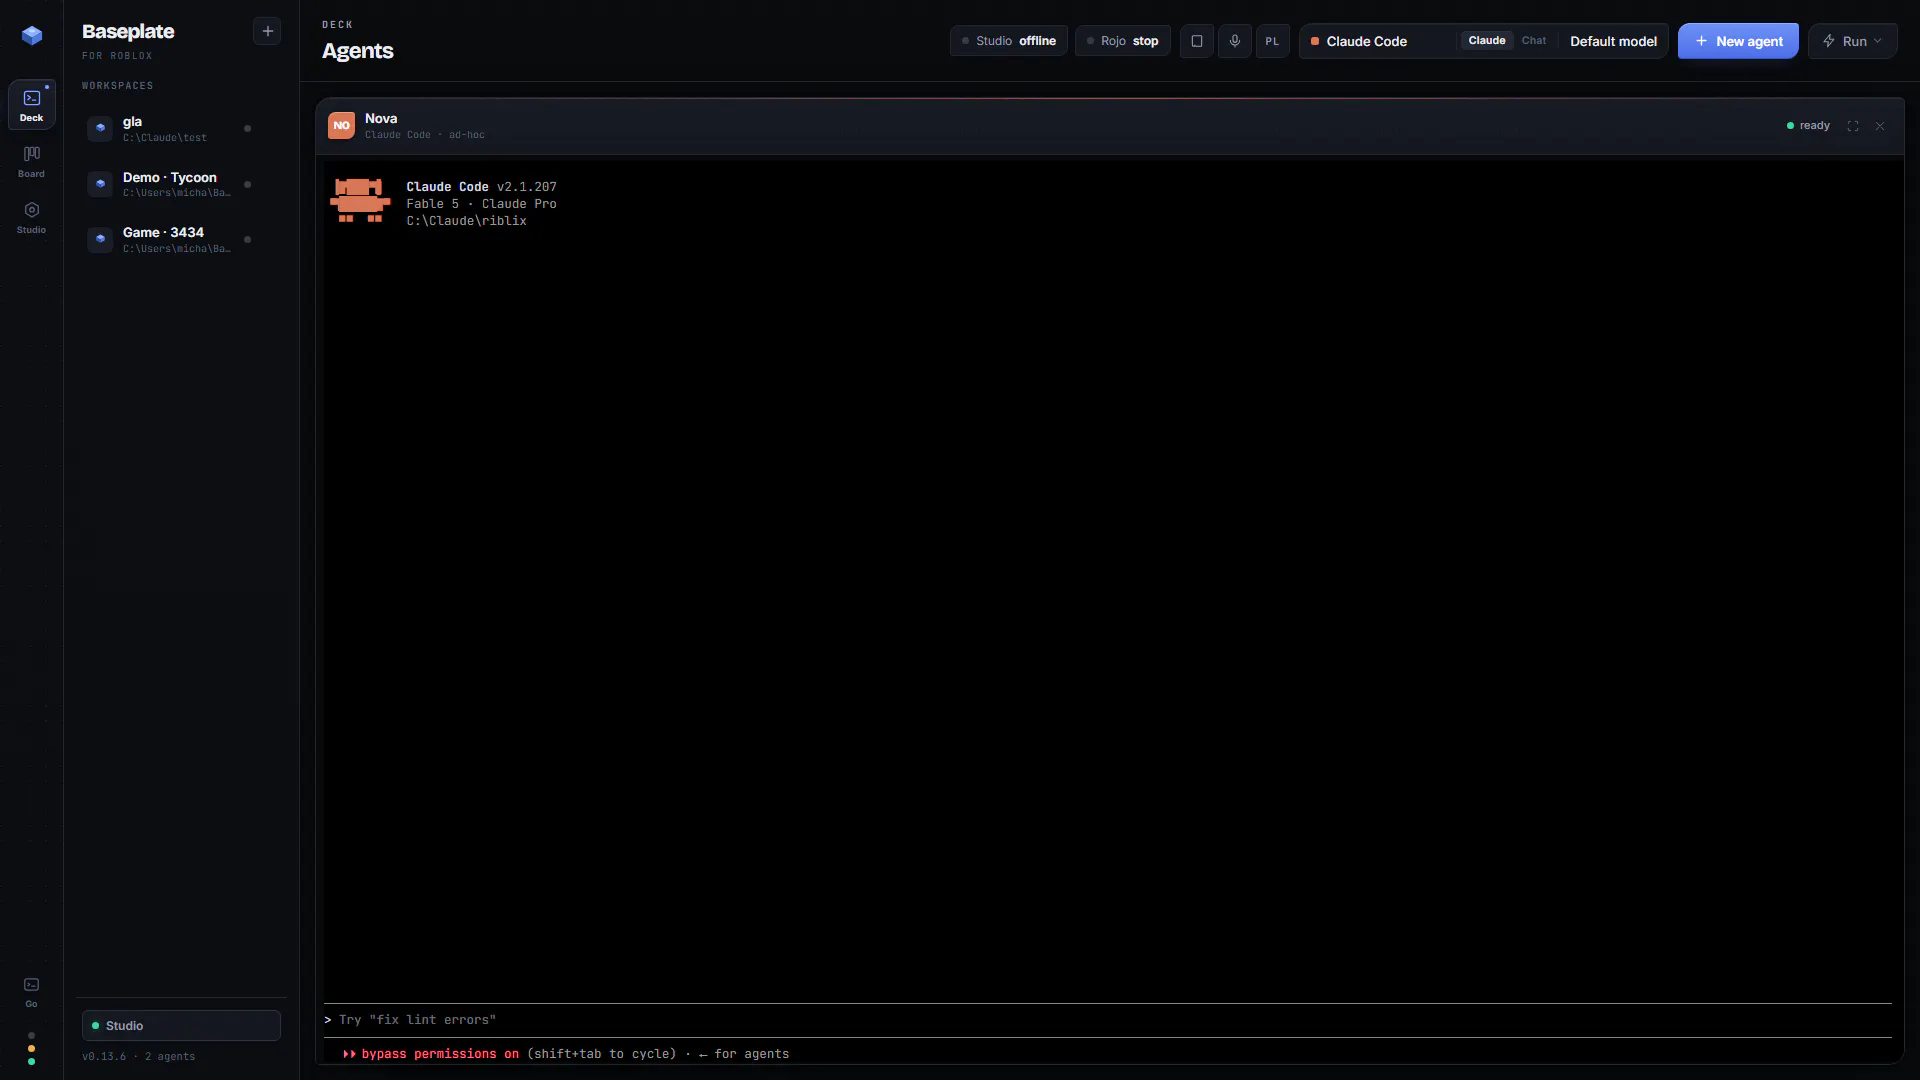Image resolution: width=1920 pixels, height=1080 pixels.
Task: Add a new workspace with plus button
Action: [267, 32]
